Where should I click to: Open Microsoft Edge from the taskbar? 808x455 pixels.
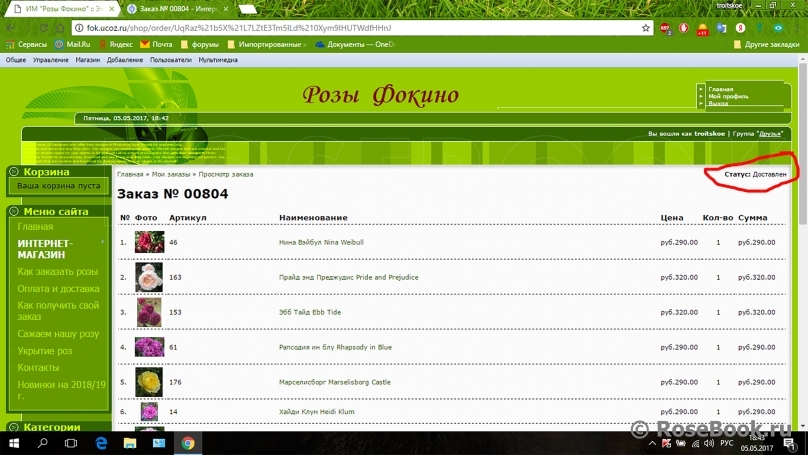tap(101, 443)
